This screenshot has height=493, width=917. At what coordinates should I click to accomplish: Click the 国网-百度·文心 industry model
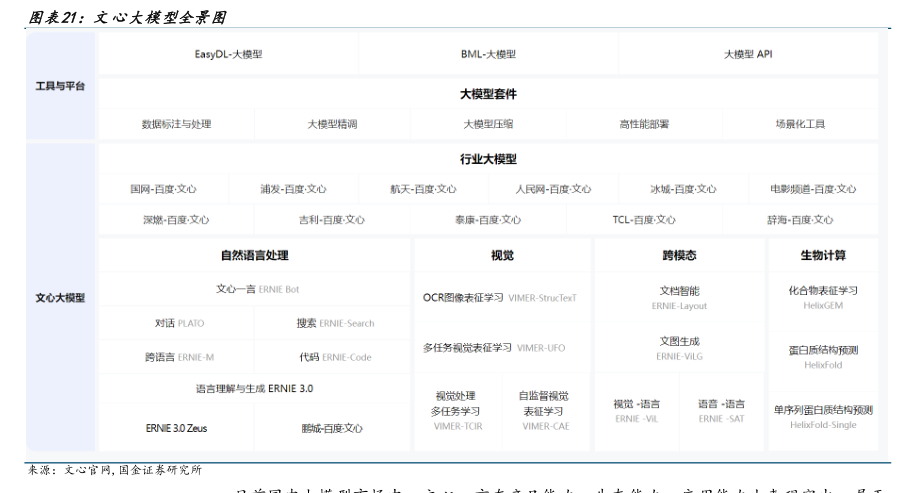click(x=163, y=188)
